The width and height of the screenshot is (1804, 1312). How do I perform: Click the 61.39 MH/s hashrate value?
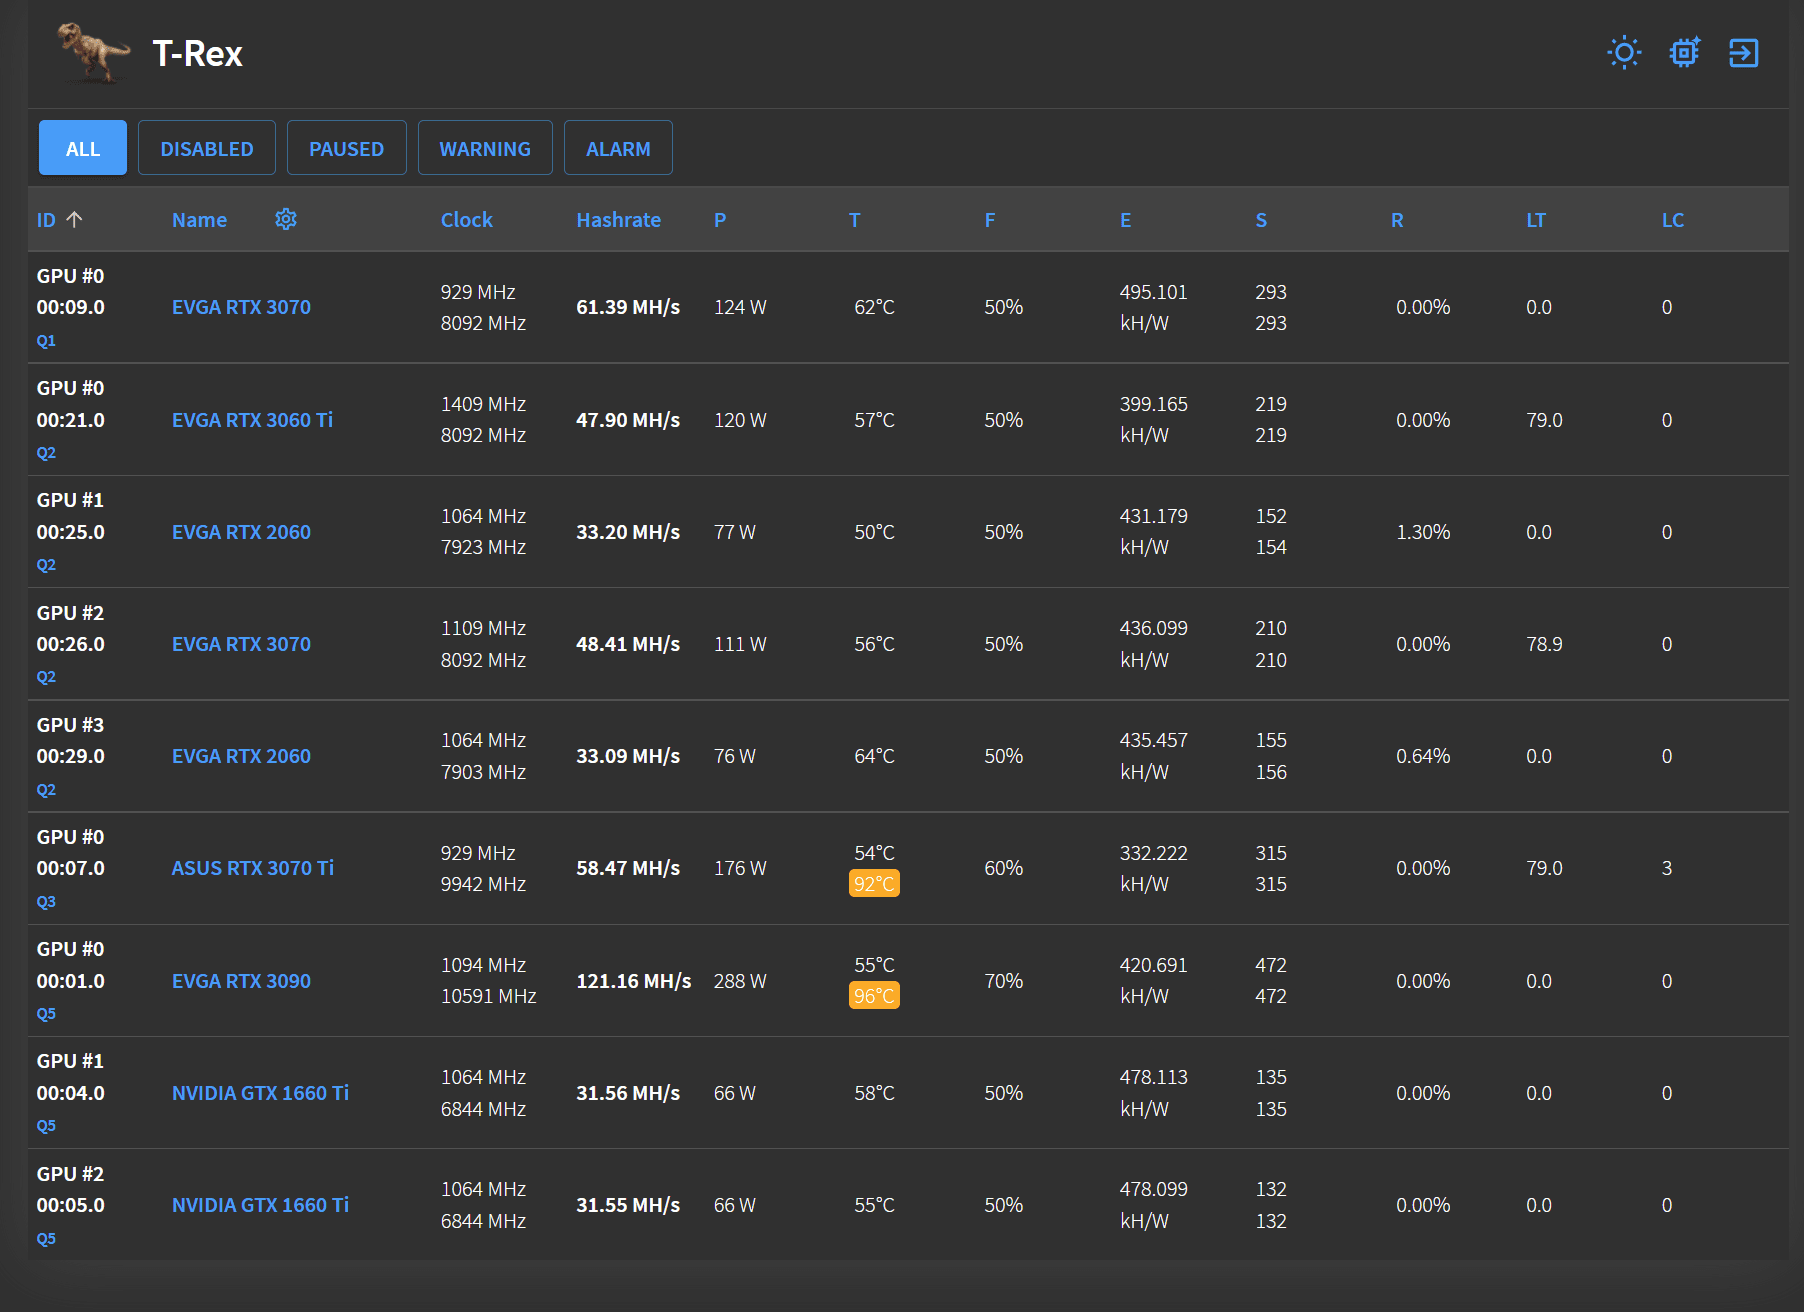point(628,307)
